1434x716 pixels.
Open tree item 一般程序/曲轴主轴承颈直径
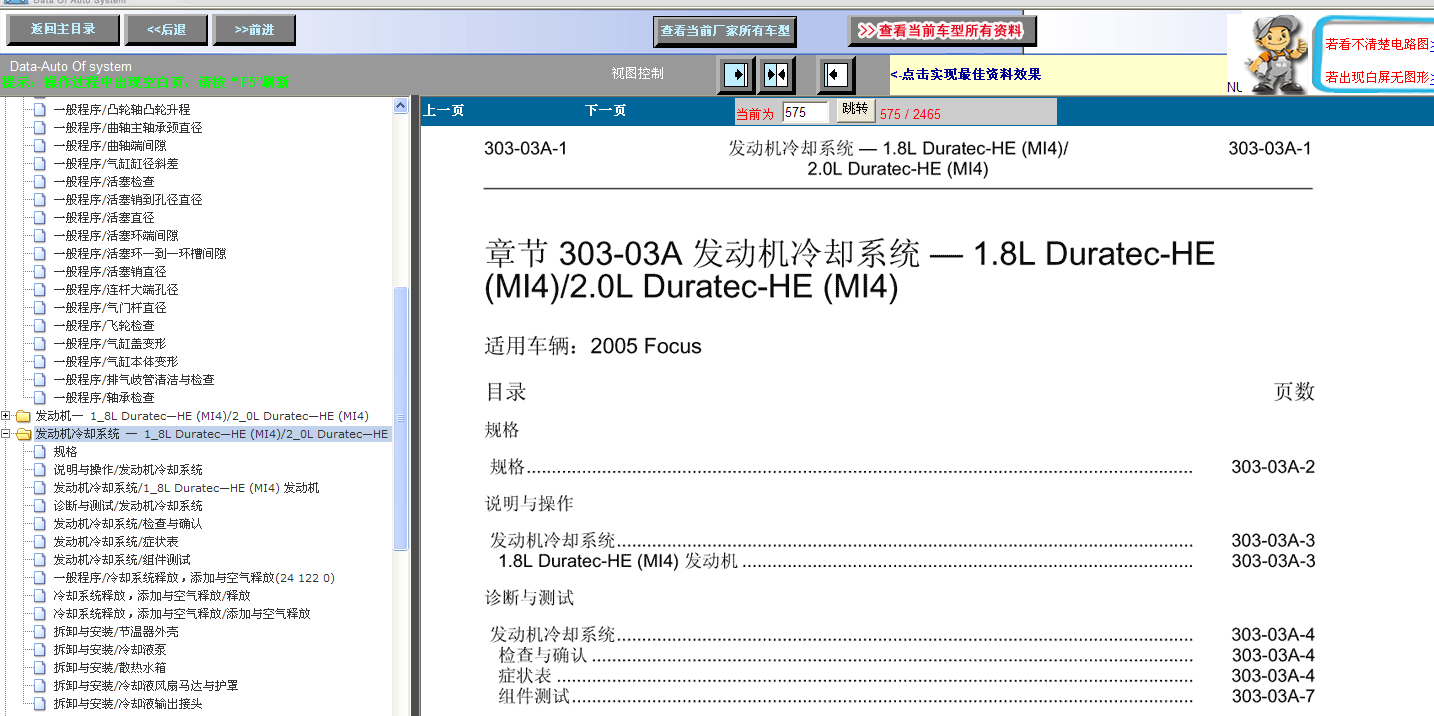(x=127, y=128)
